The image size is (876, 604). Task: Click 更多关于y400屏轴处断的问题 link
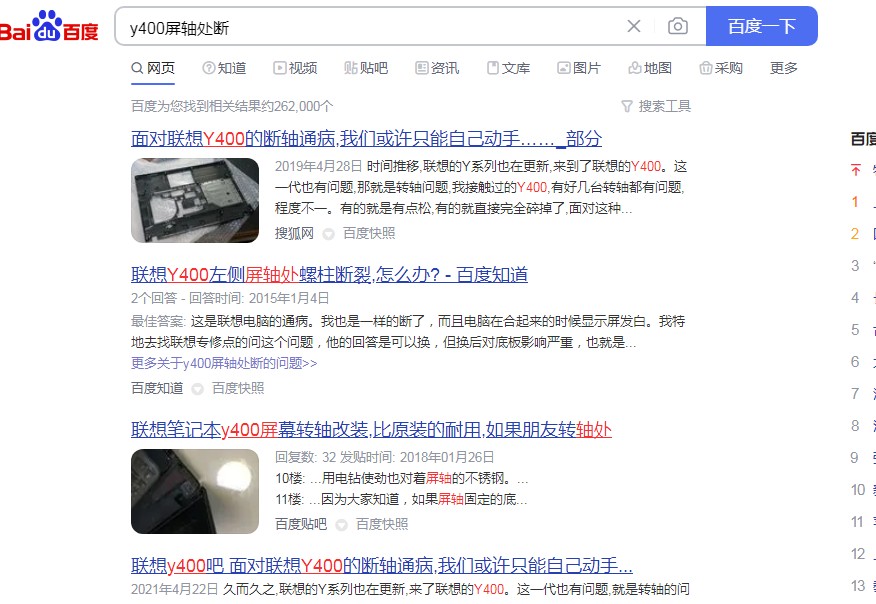pos(224,363)
